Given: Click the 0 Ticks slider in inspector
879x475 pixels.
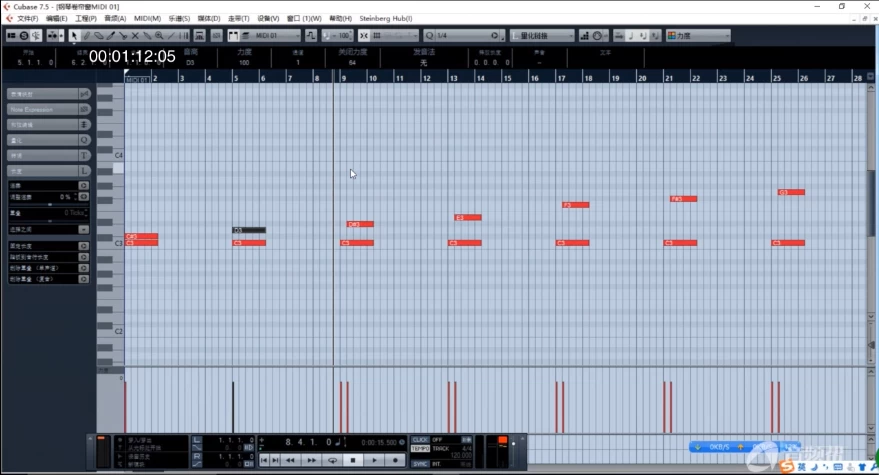Looking at the screenshot, I should click(48, 213).
